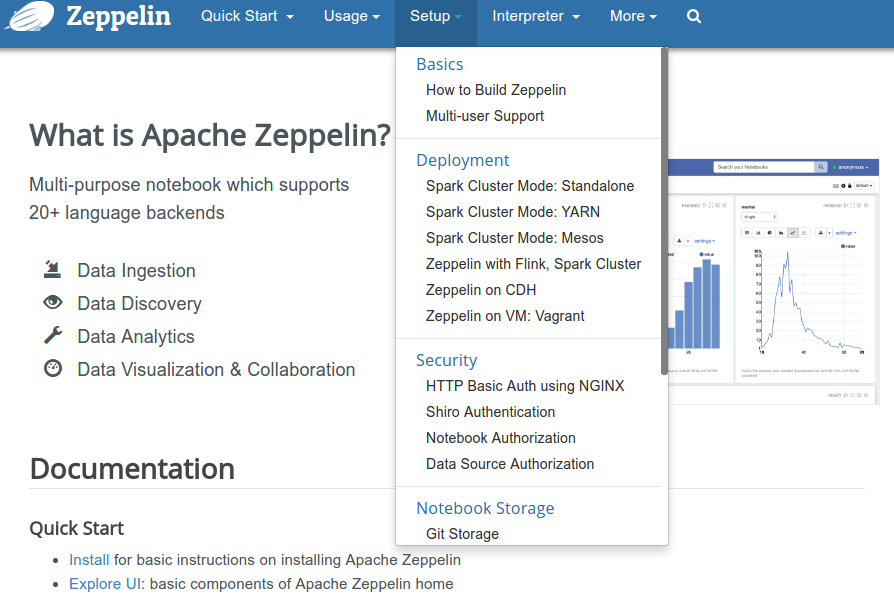Open the Usage dropdown menu
The image size is (894, 600).
(352, 16)
